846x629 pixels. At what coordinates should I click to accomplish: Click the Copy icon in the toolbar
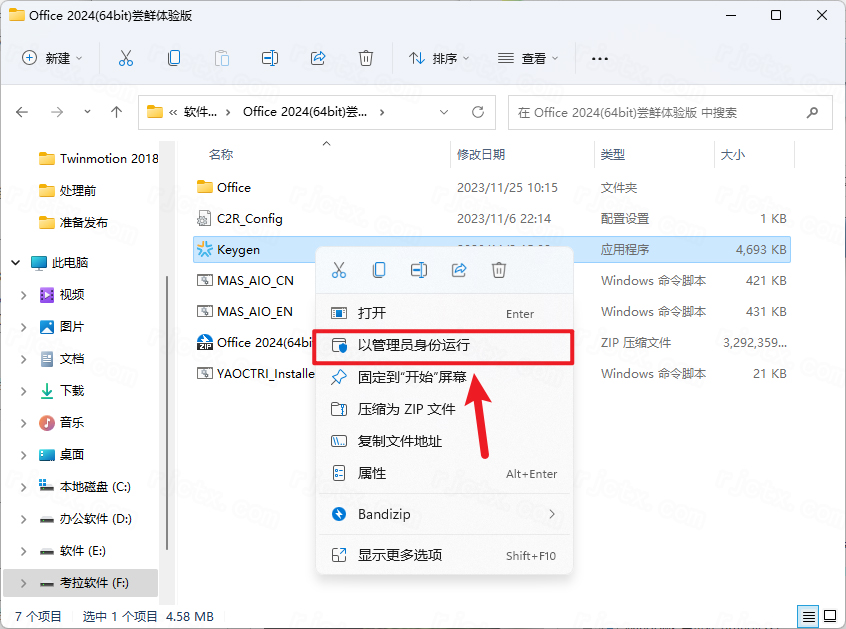tap(173, 58)
